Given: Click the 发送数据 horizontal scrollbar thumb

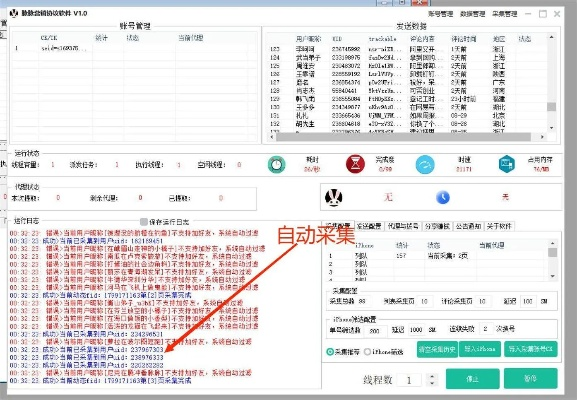Looking at the screenshot, I should (x=403, y=137).
